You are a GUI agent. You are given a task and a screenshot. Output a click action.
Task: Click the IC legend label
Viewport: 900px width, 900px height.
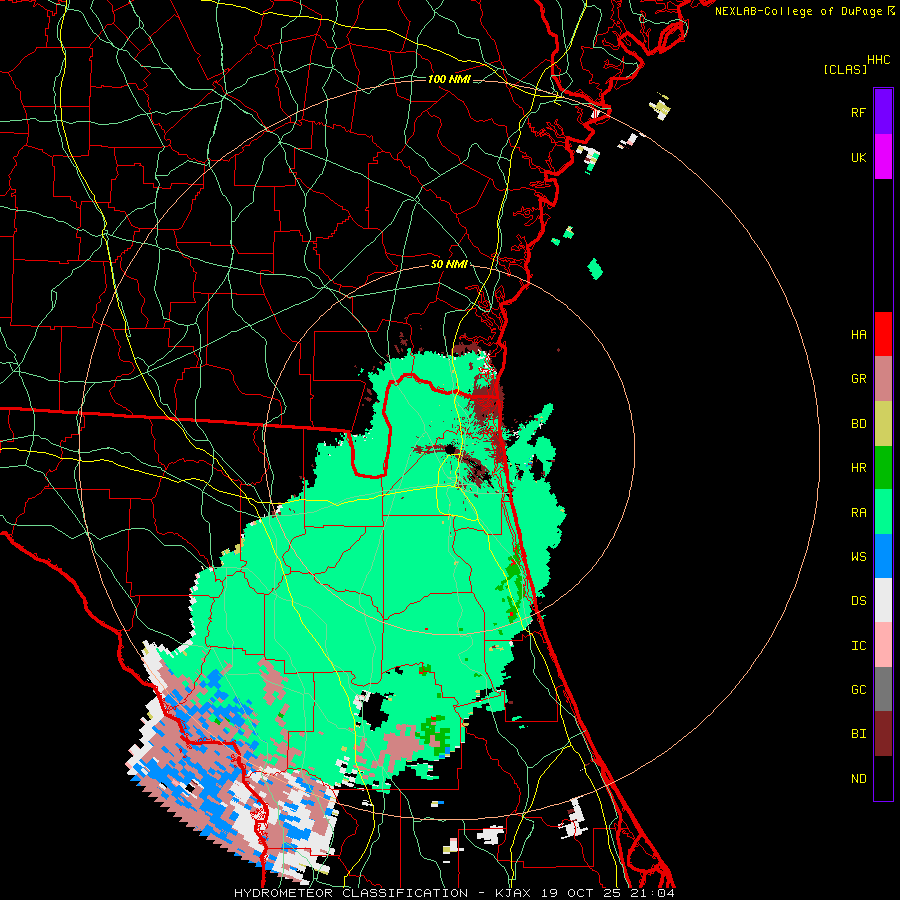click(858, 645)
